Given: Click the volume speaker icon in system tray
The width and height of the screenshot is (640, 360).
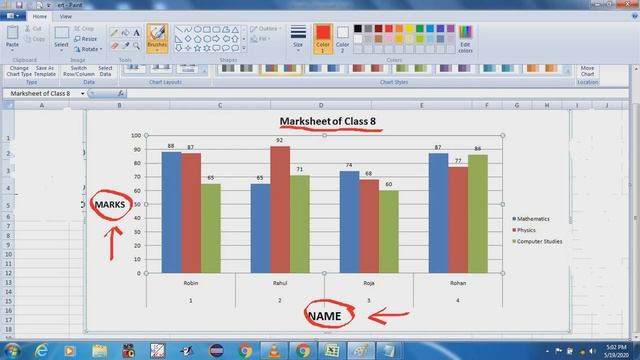Looking at the screenshot, I should pos(592,351).
